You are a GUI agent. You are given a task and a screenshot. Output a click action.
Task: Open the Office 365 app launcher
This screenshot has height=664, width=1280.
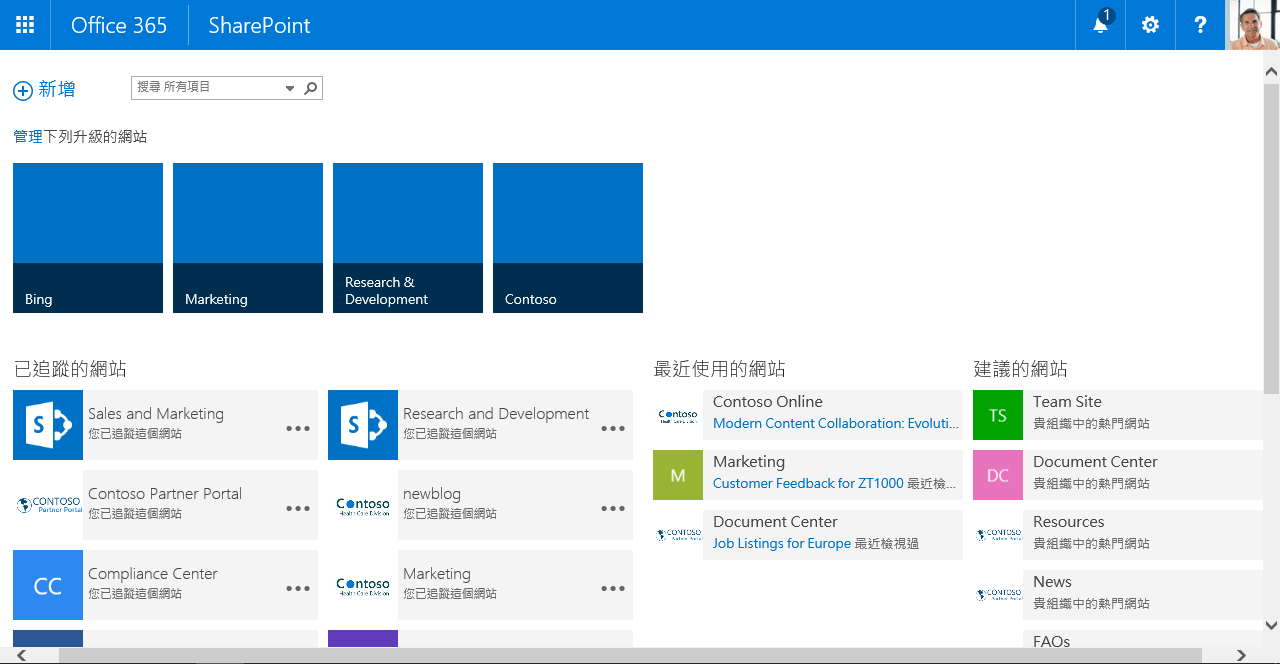point(25,25)
